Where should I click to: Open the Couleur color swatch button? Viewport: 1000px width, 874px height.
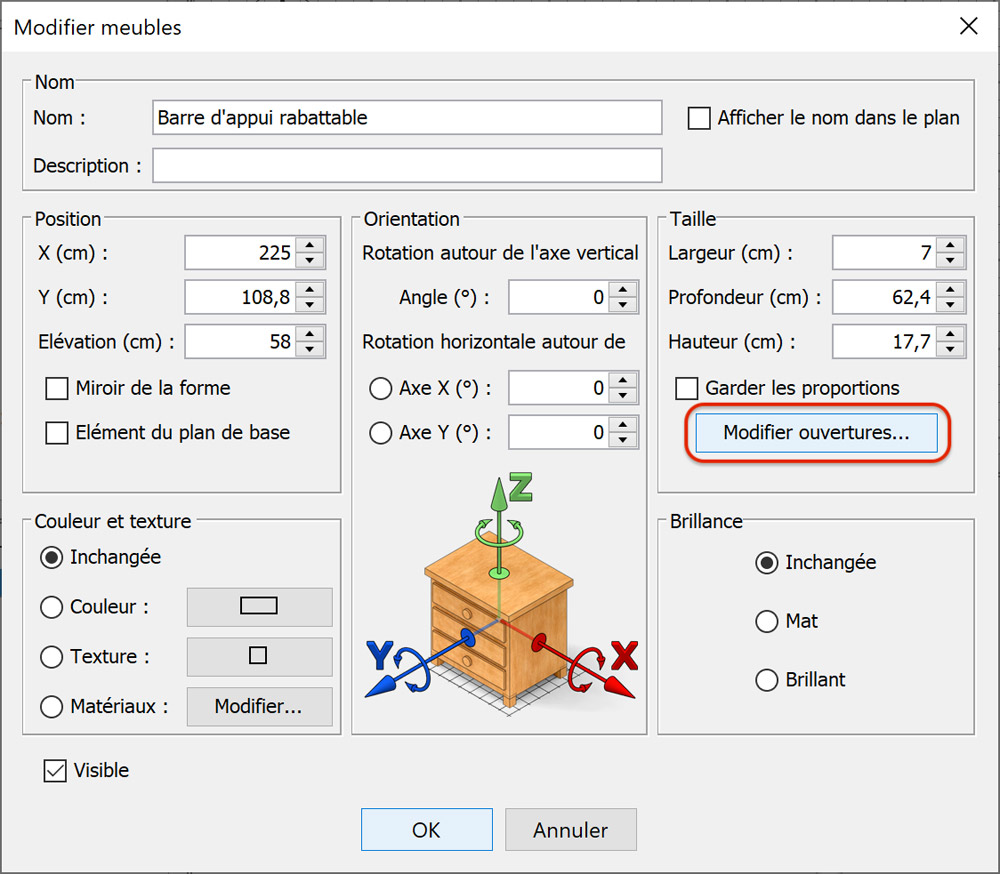tap(259, 607)
